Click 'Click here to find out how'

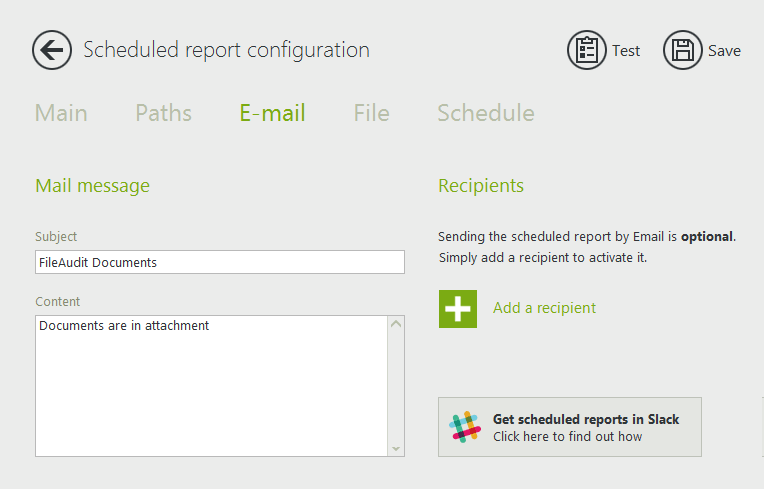pyautogui.click(x=567, y=436)
